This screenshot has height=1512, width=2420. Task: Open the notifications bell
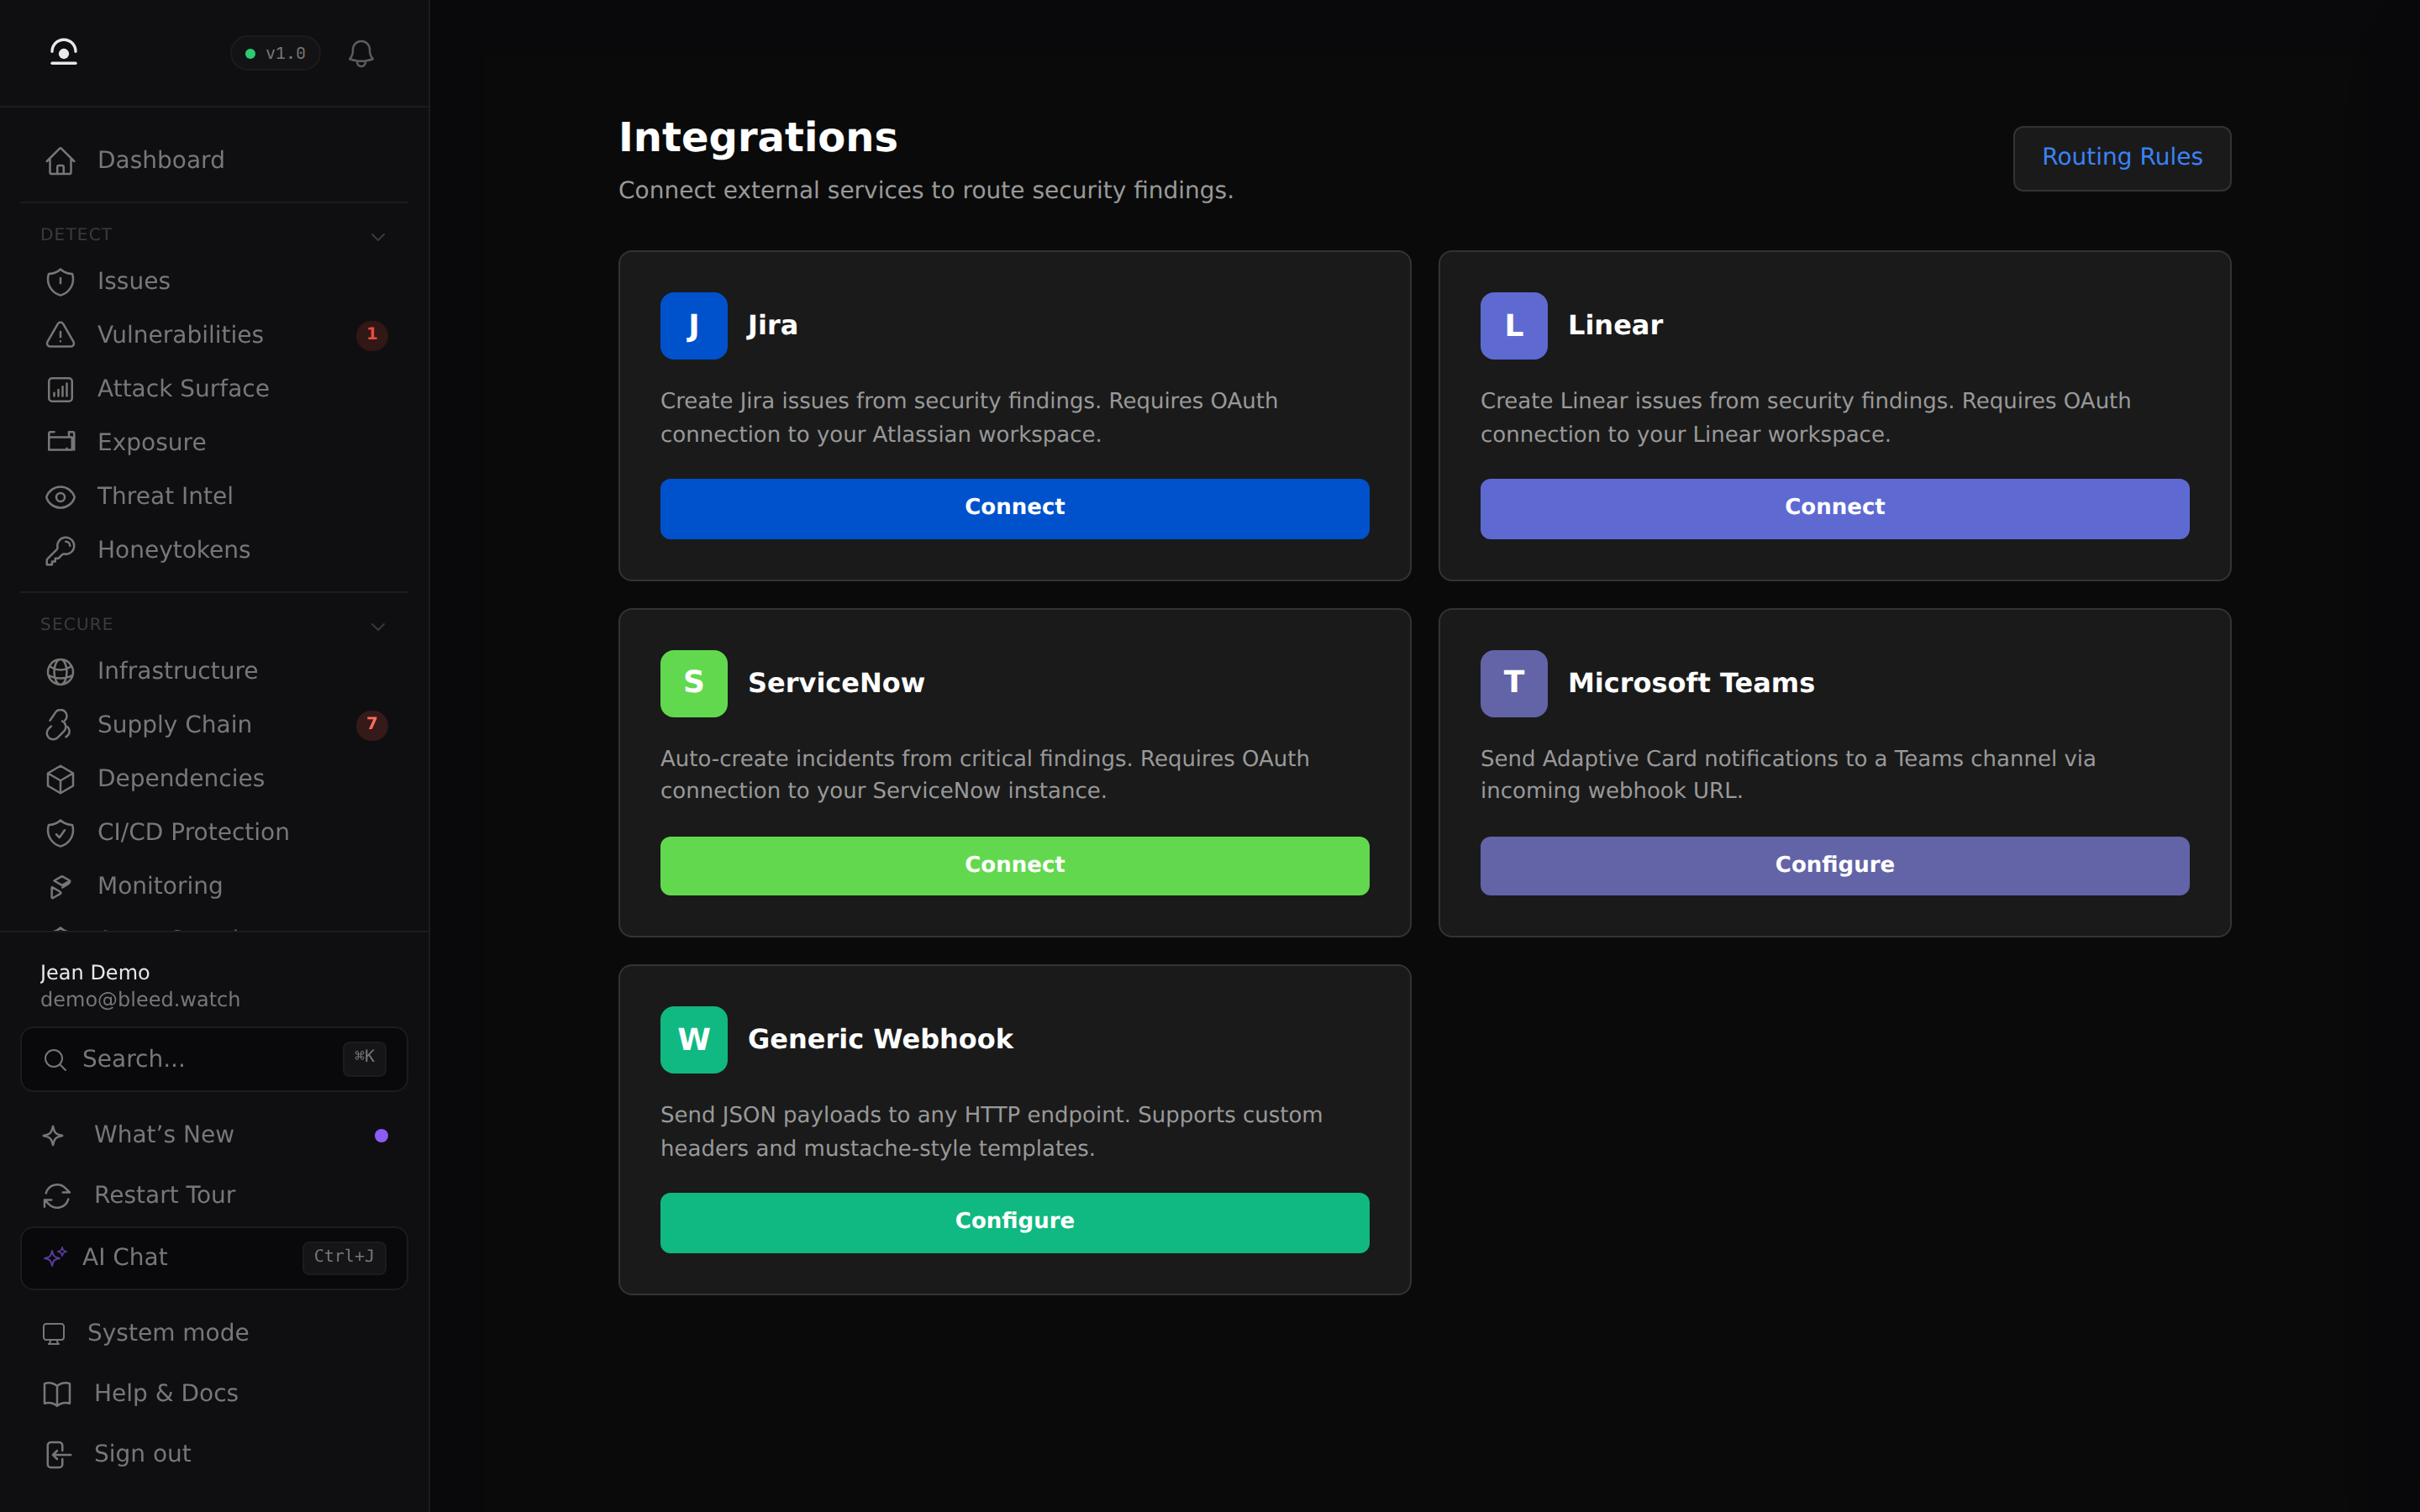(361, 53)
